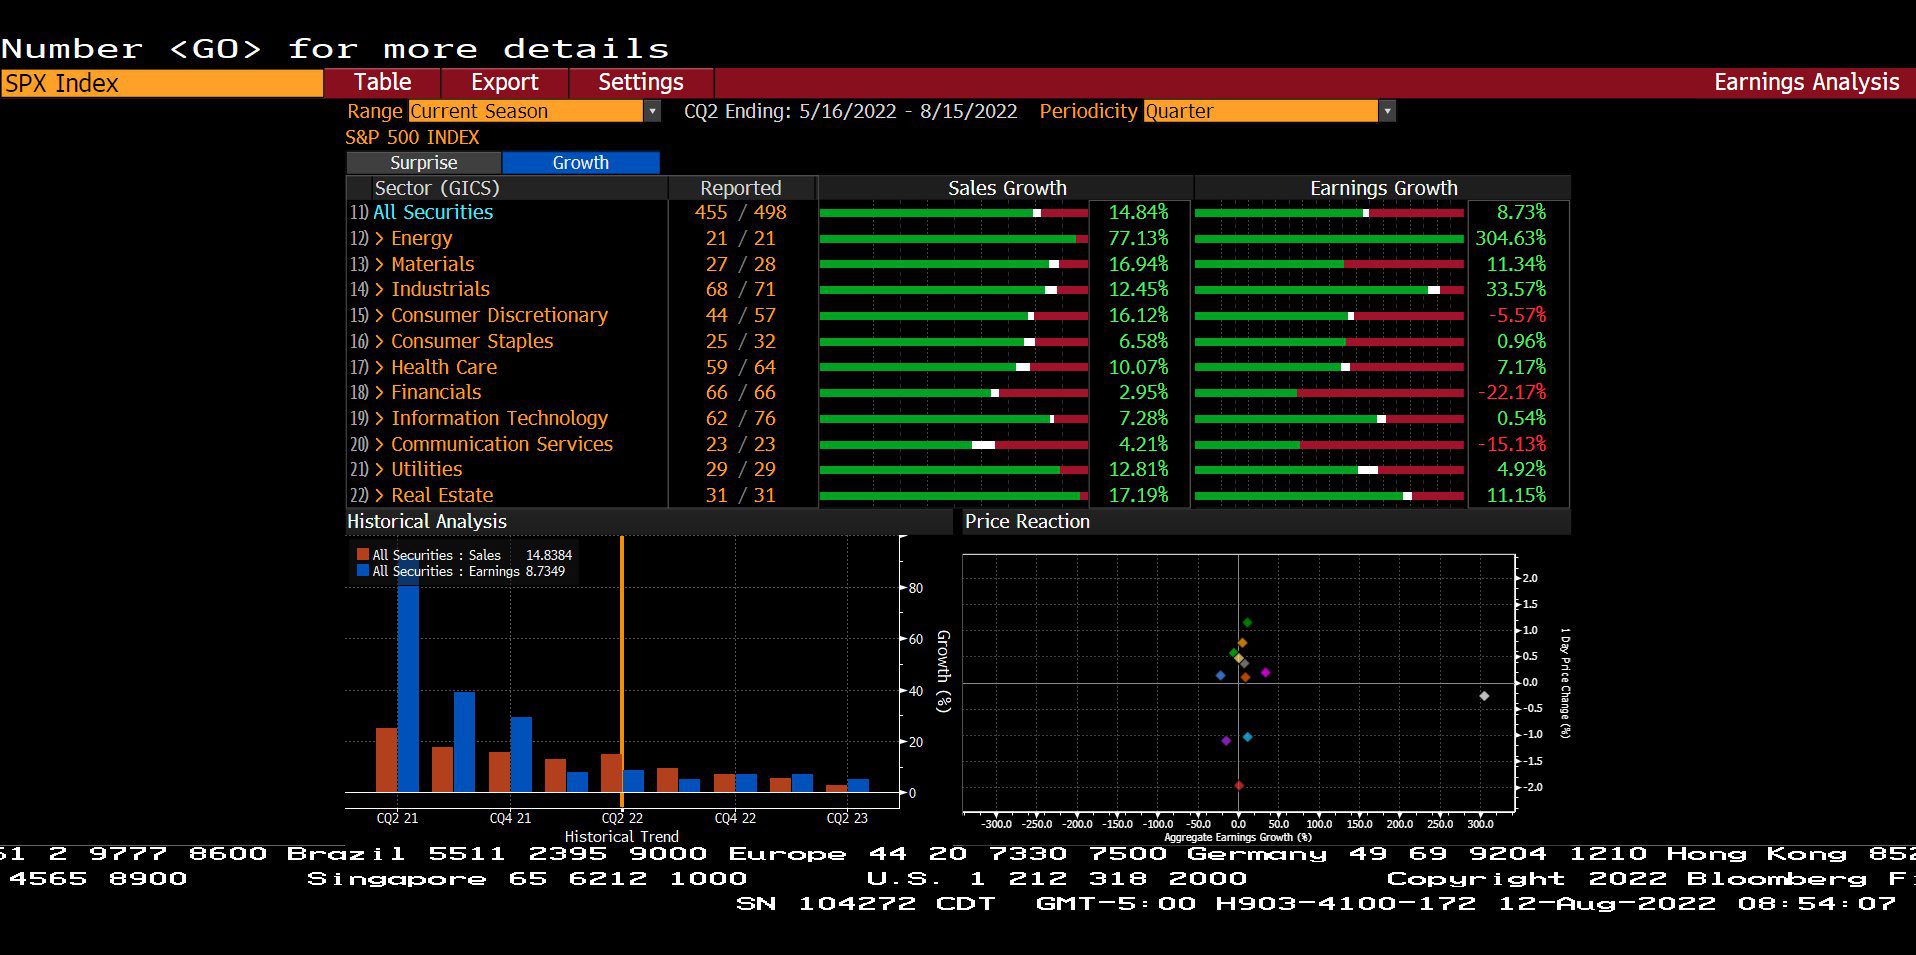Click the topmost green diamond in scatter

coord(1247,623)
